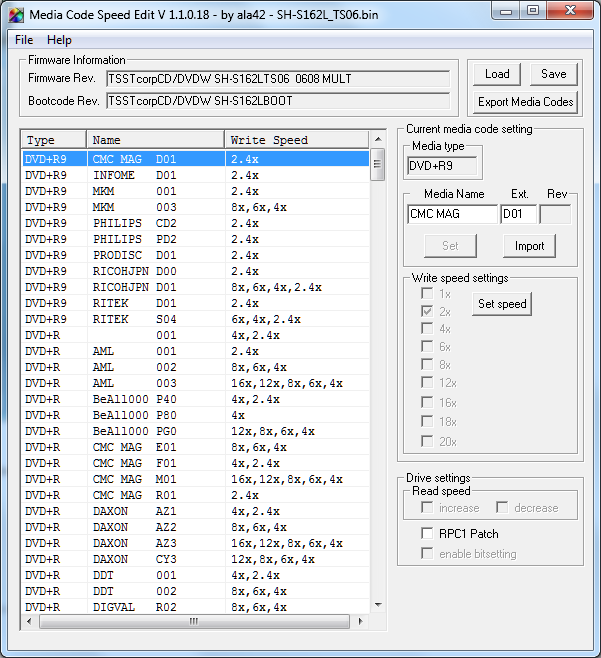Toggle the enable bitsetting checkbox
601x658 pixels.
(x=427, y=554)
